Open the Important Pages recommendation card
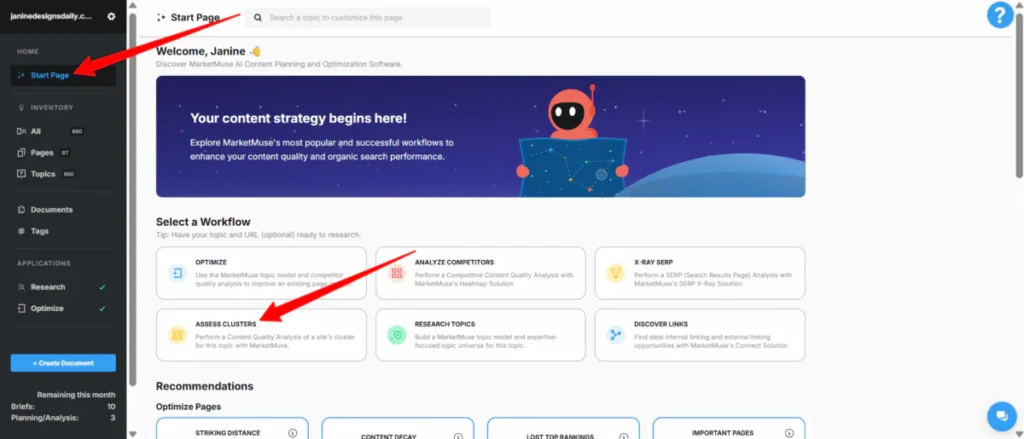The height and width of the screenshot is (439, 1024). pos(729,429)
